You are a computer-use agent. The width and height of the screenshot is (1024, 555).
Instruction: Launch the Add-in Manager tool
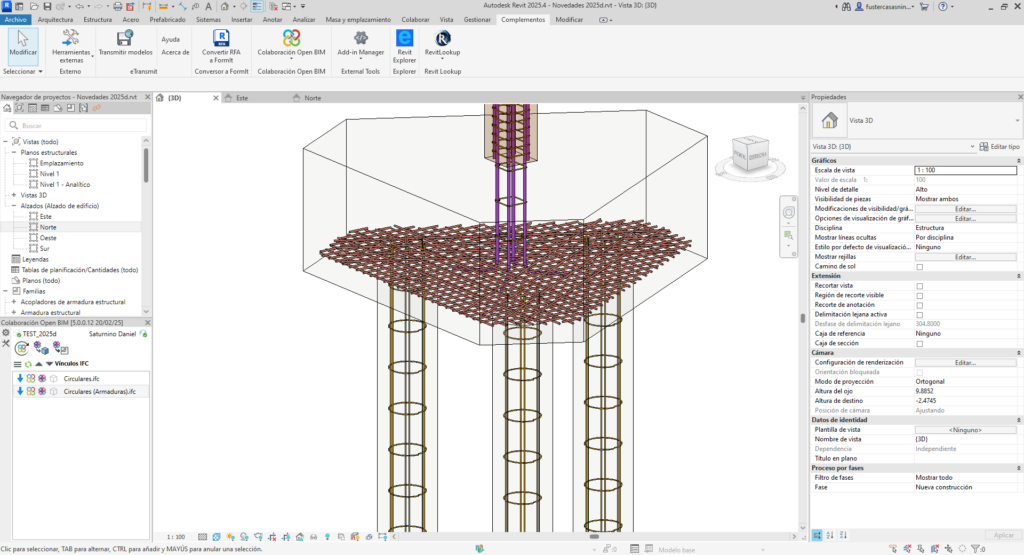[x=360, y=38]
